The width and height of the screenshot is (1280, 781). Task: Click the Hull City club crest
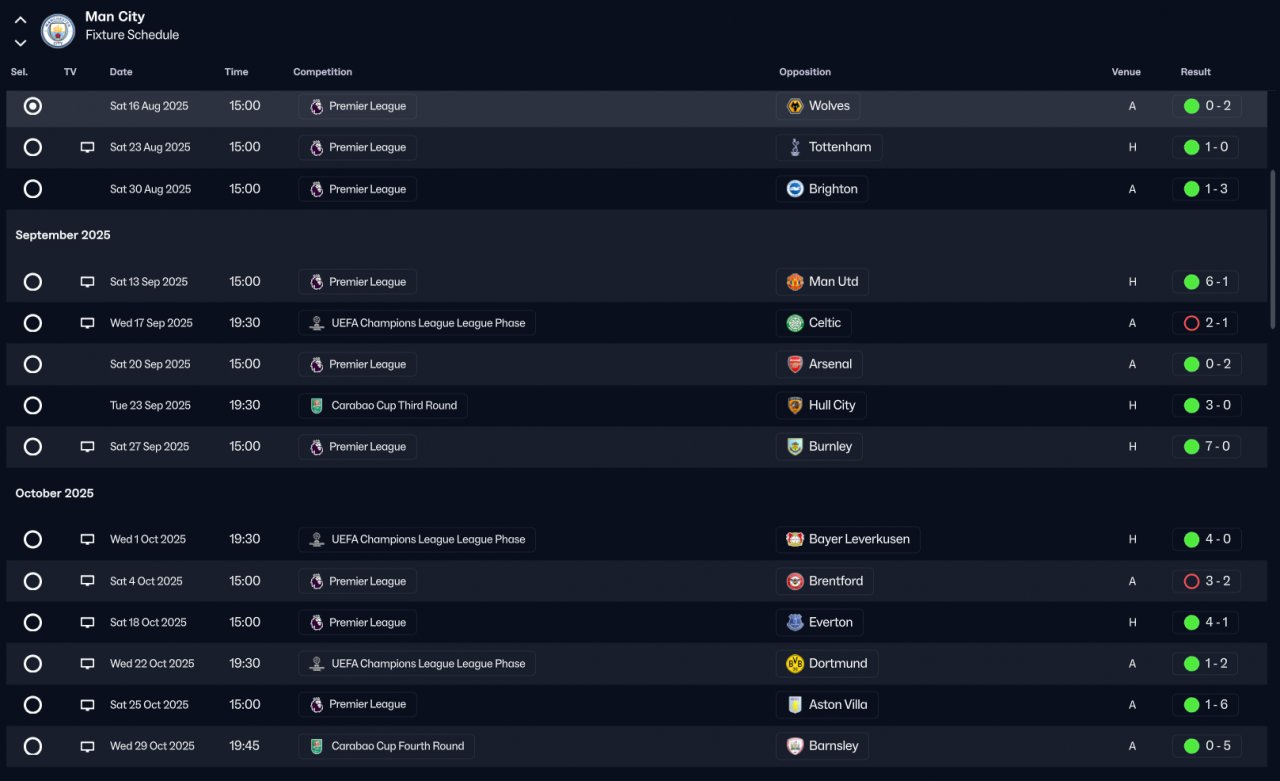click(795, 405)
